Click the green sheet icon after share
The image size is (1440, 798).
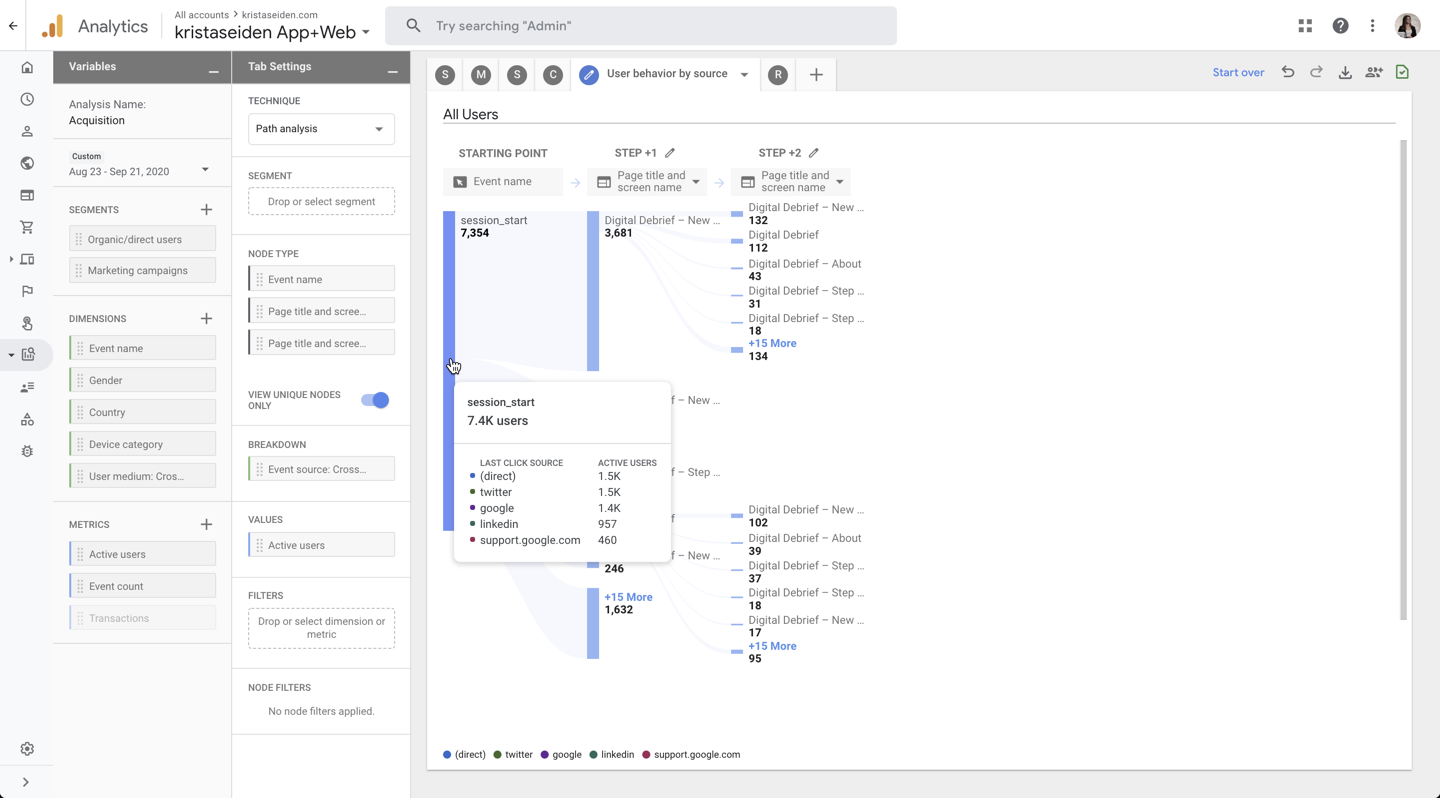[1402, 72]
